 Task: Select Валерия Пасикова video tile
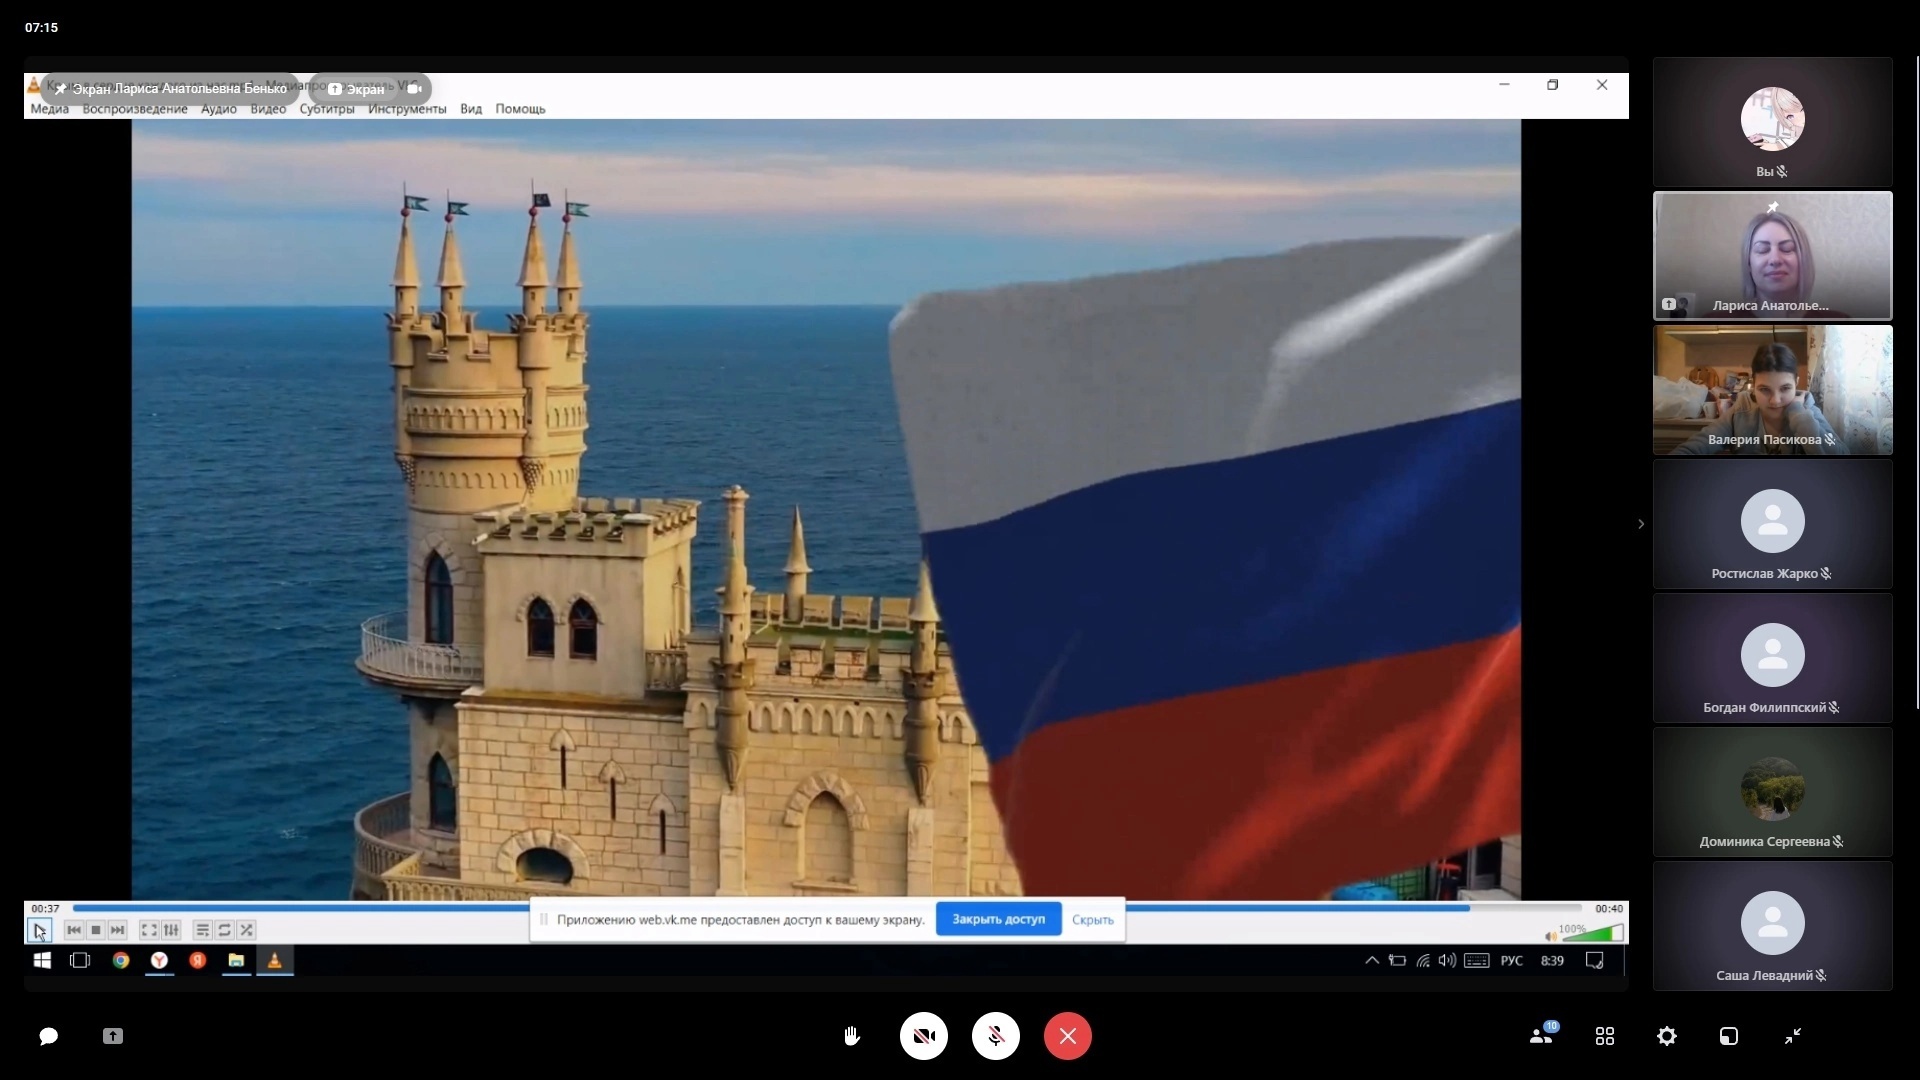1773,390
